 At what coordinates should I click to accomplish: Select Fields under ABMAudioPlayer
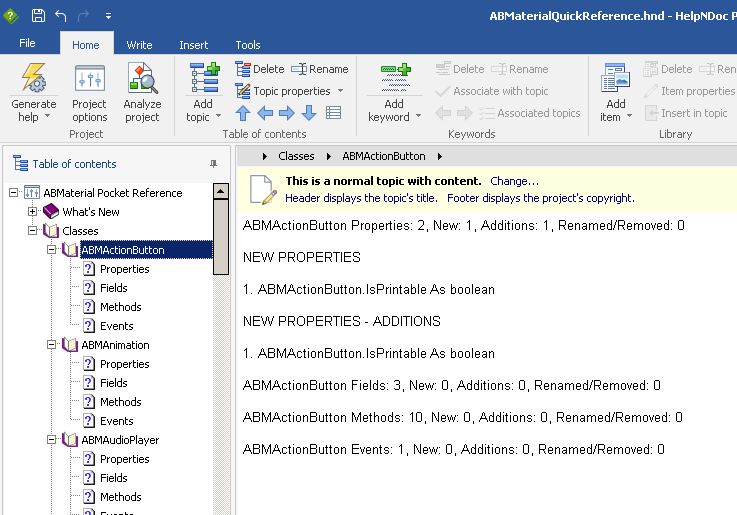113,477
